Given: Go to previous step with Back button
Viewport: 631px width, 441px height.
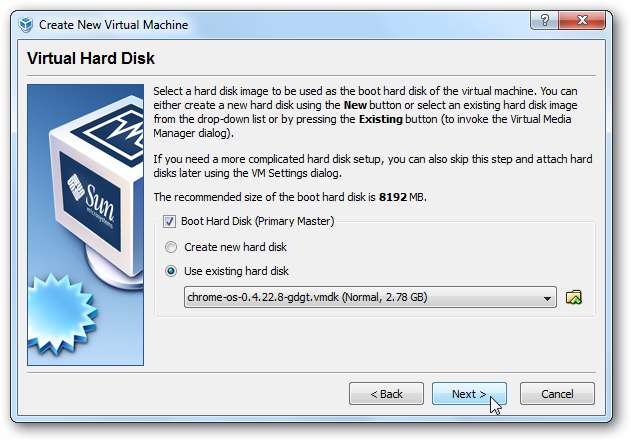Looking at the screenshot, I should (x=386, y=394).
